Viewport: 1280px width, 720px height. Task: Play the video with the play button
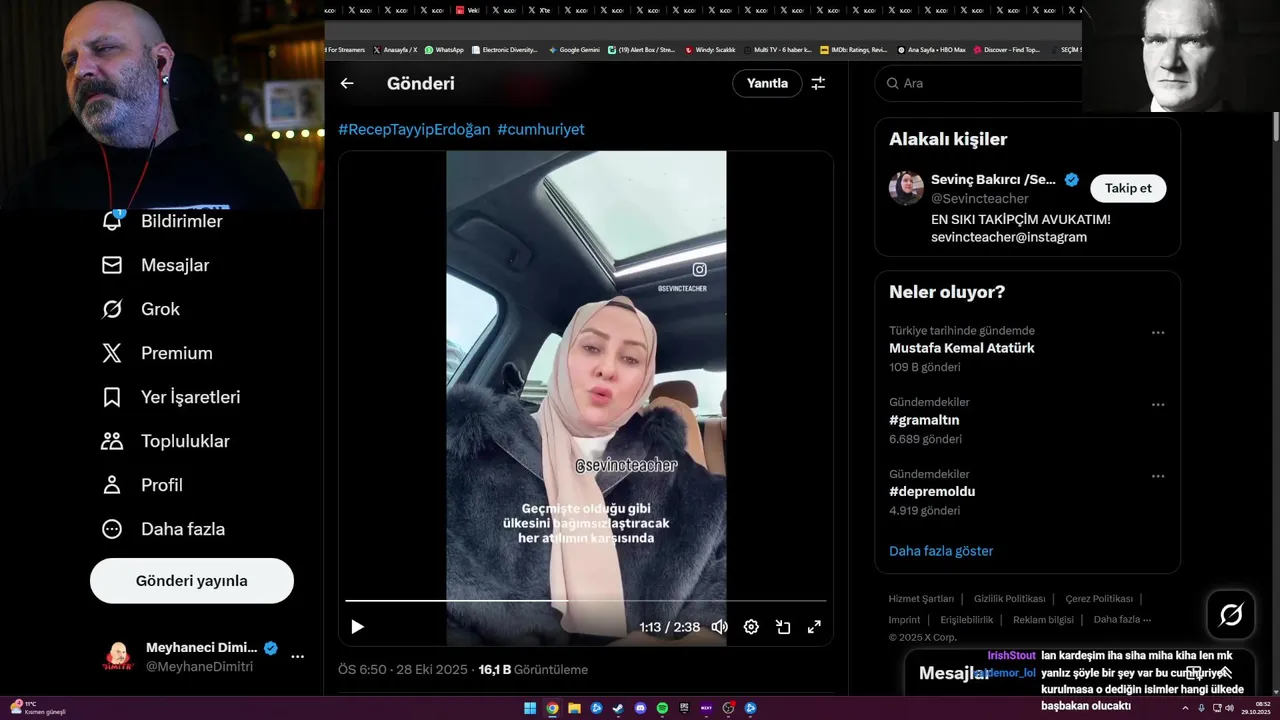357,627
